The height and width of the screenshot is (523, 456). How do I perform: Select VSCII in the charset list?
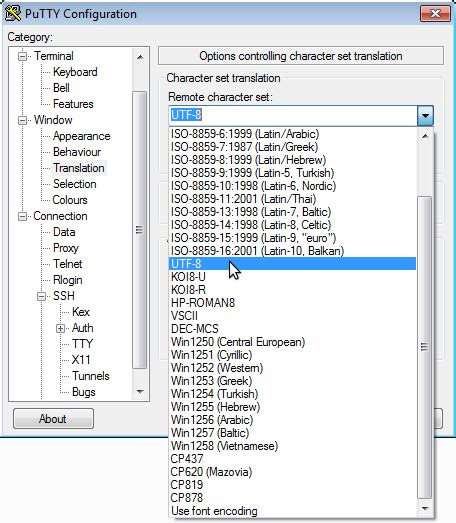point(293,316)
